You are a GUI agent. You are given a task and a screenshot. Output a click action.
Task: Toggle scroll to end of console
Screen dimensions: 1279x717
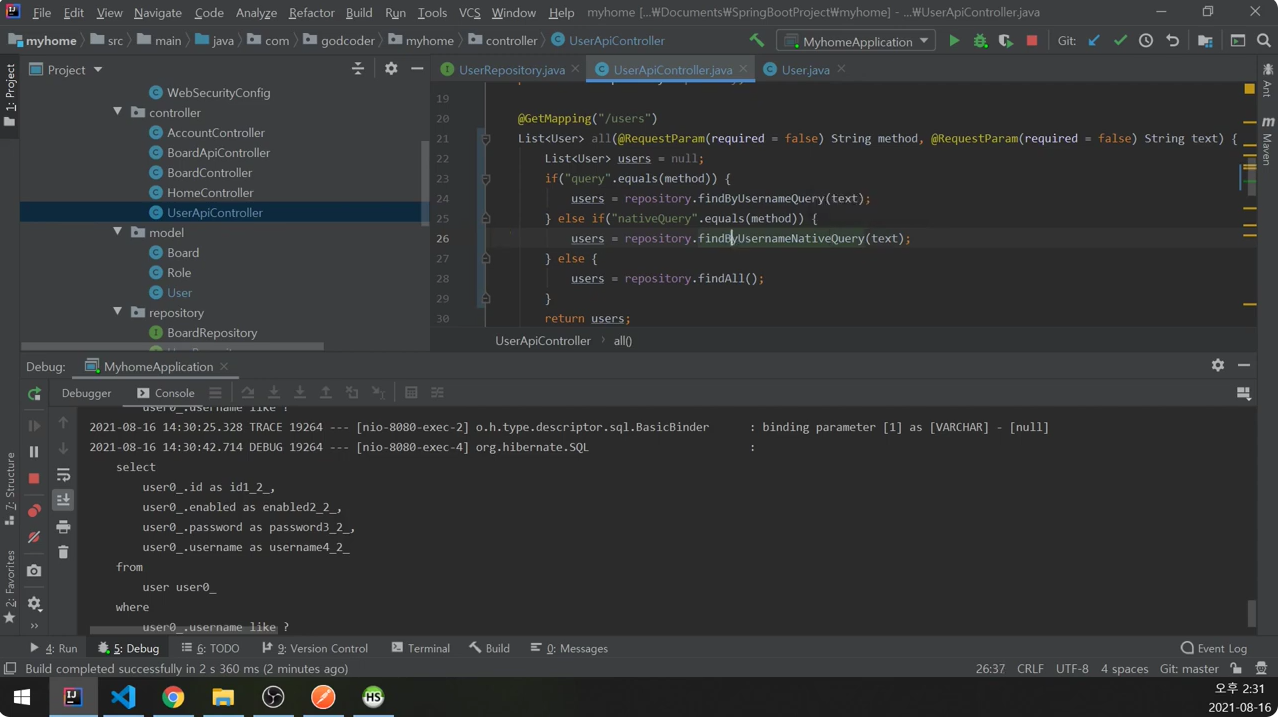point(63,500)
